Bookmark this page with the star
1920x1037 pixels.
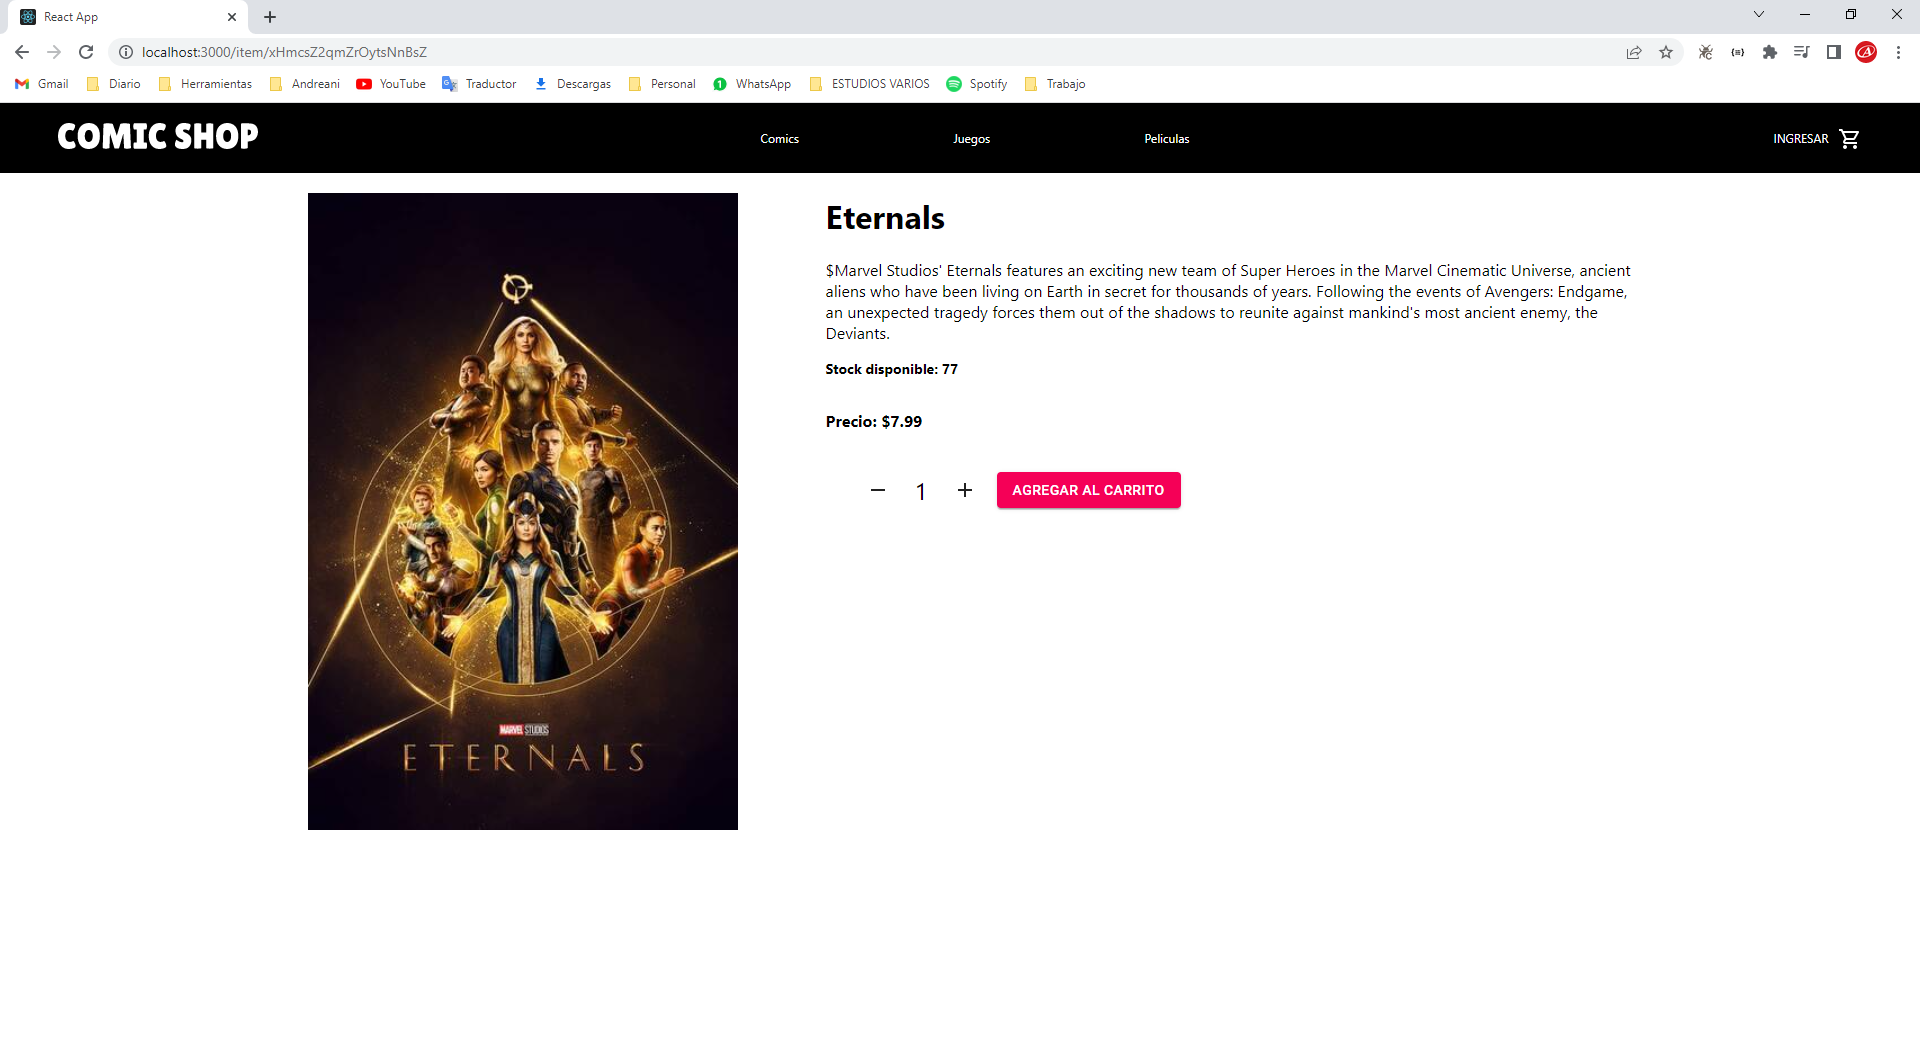[x=1666, y=52]
